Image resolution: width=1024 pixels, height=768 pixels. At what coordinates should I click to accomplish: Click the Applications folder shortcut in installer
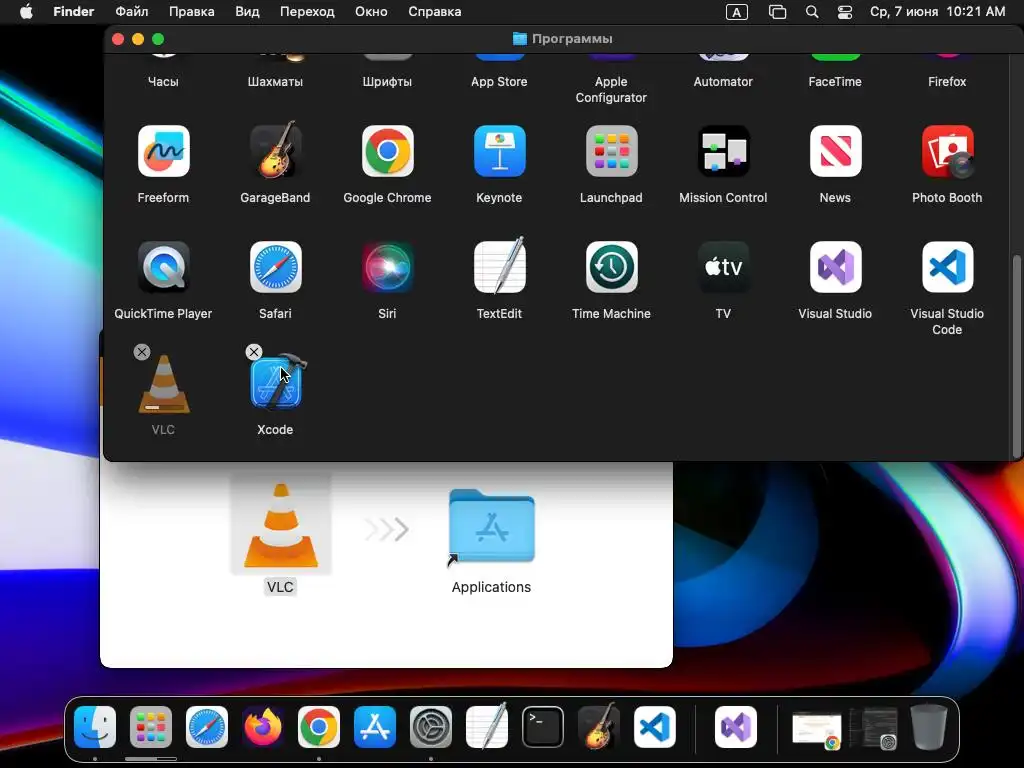[491, 528]
